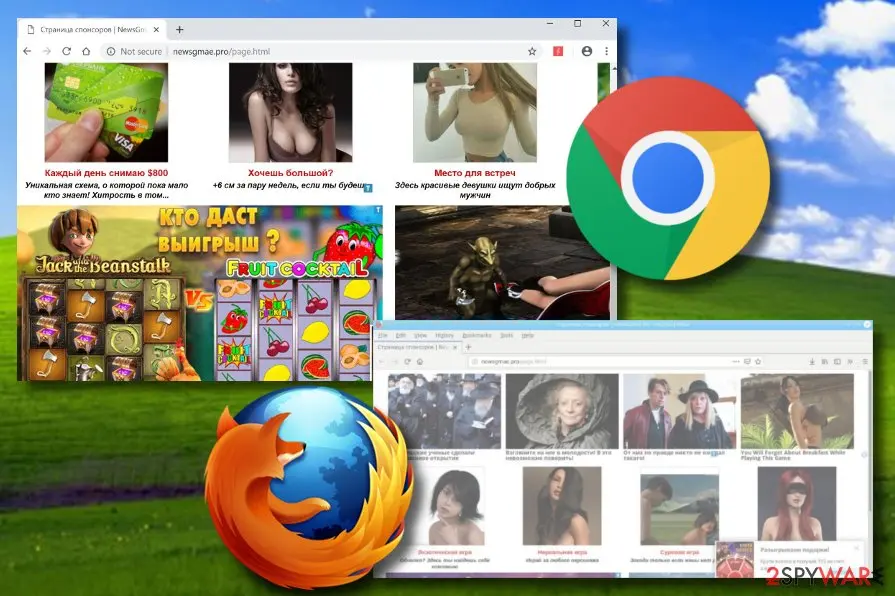Close the Firefox window

(867, 324)
